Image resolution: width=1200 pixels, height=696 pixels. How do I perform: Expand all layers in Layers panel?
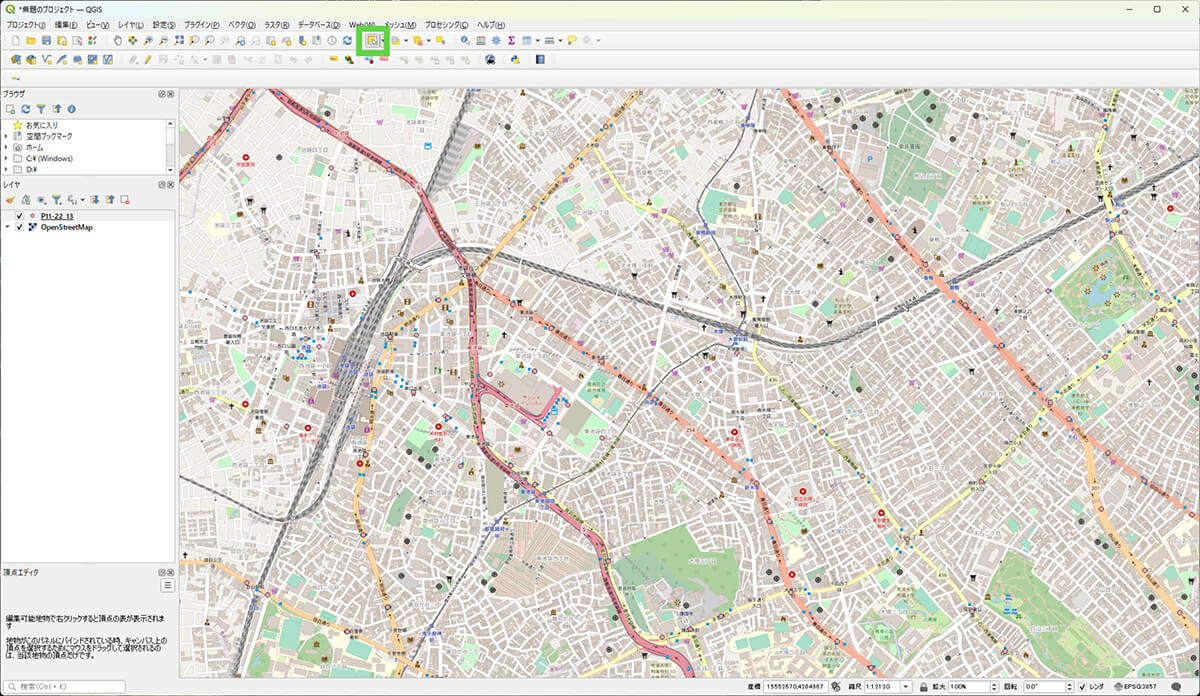[x=95, y=200]
